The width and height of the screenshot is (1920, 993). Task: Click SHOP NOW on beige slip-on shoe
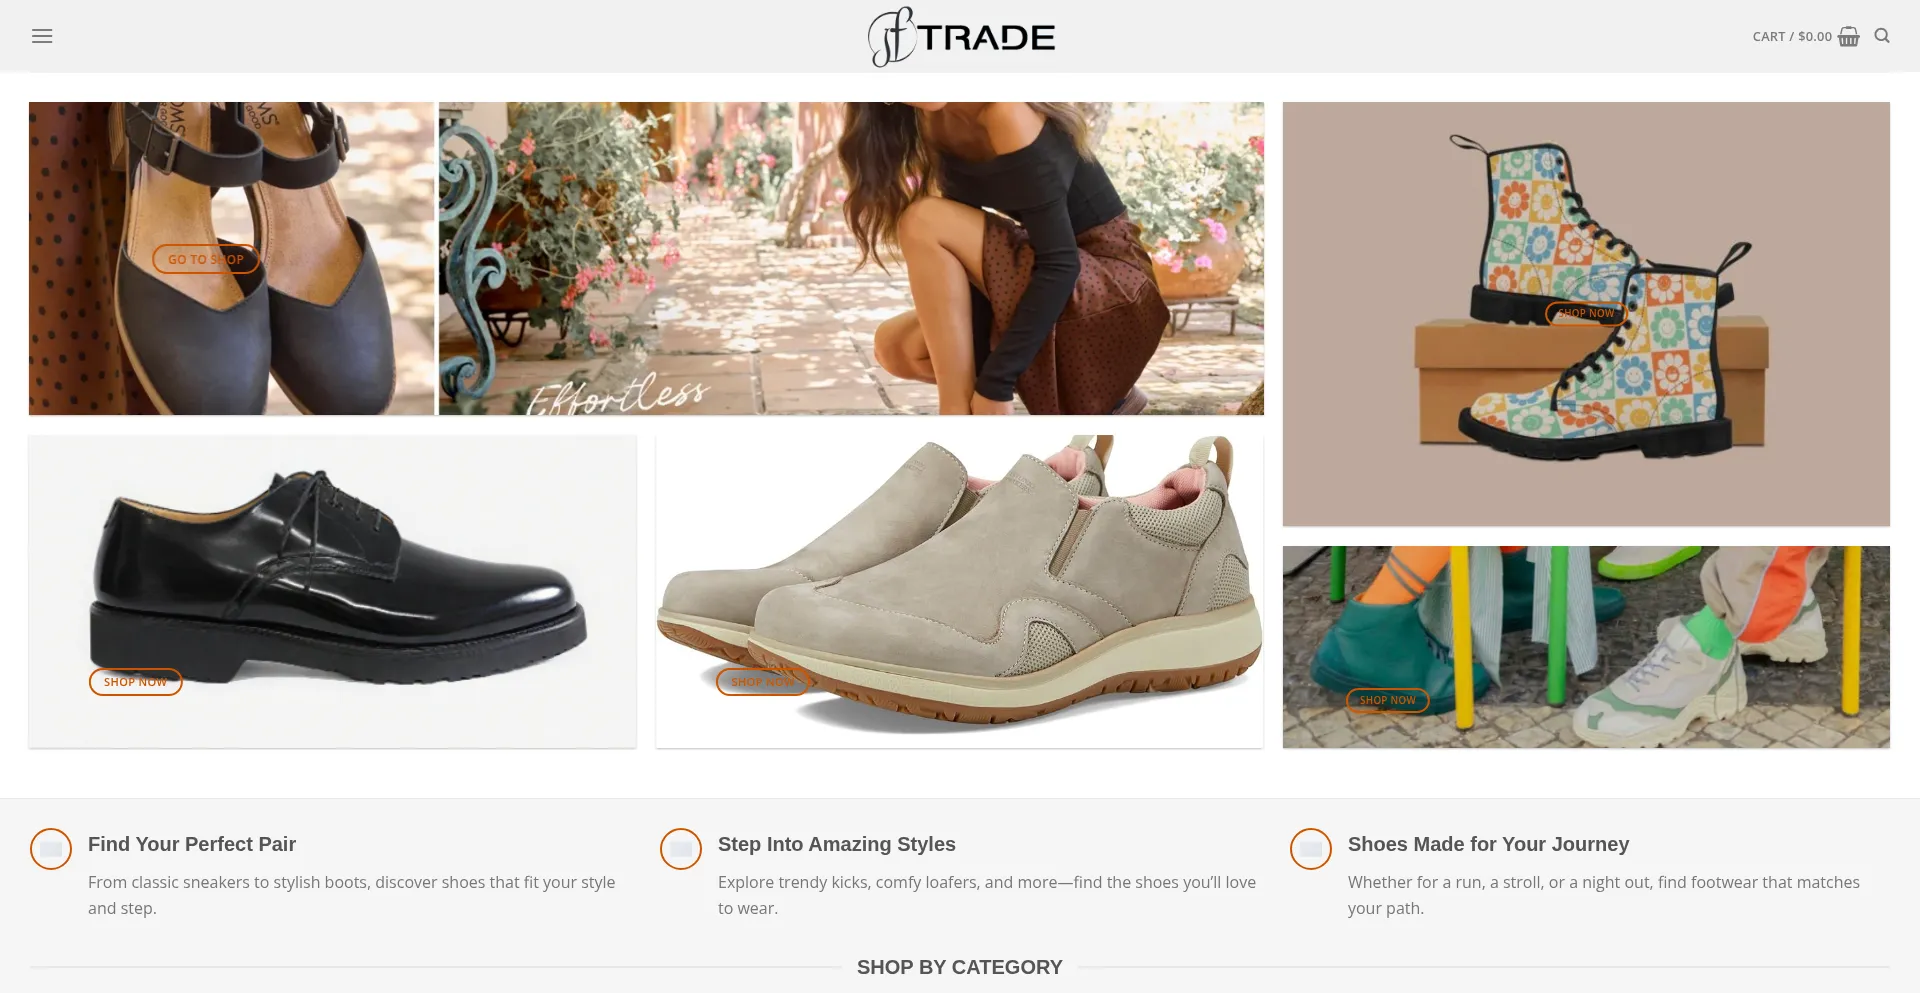point(762,682)
